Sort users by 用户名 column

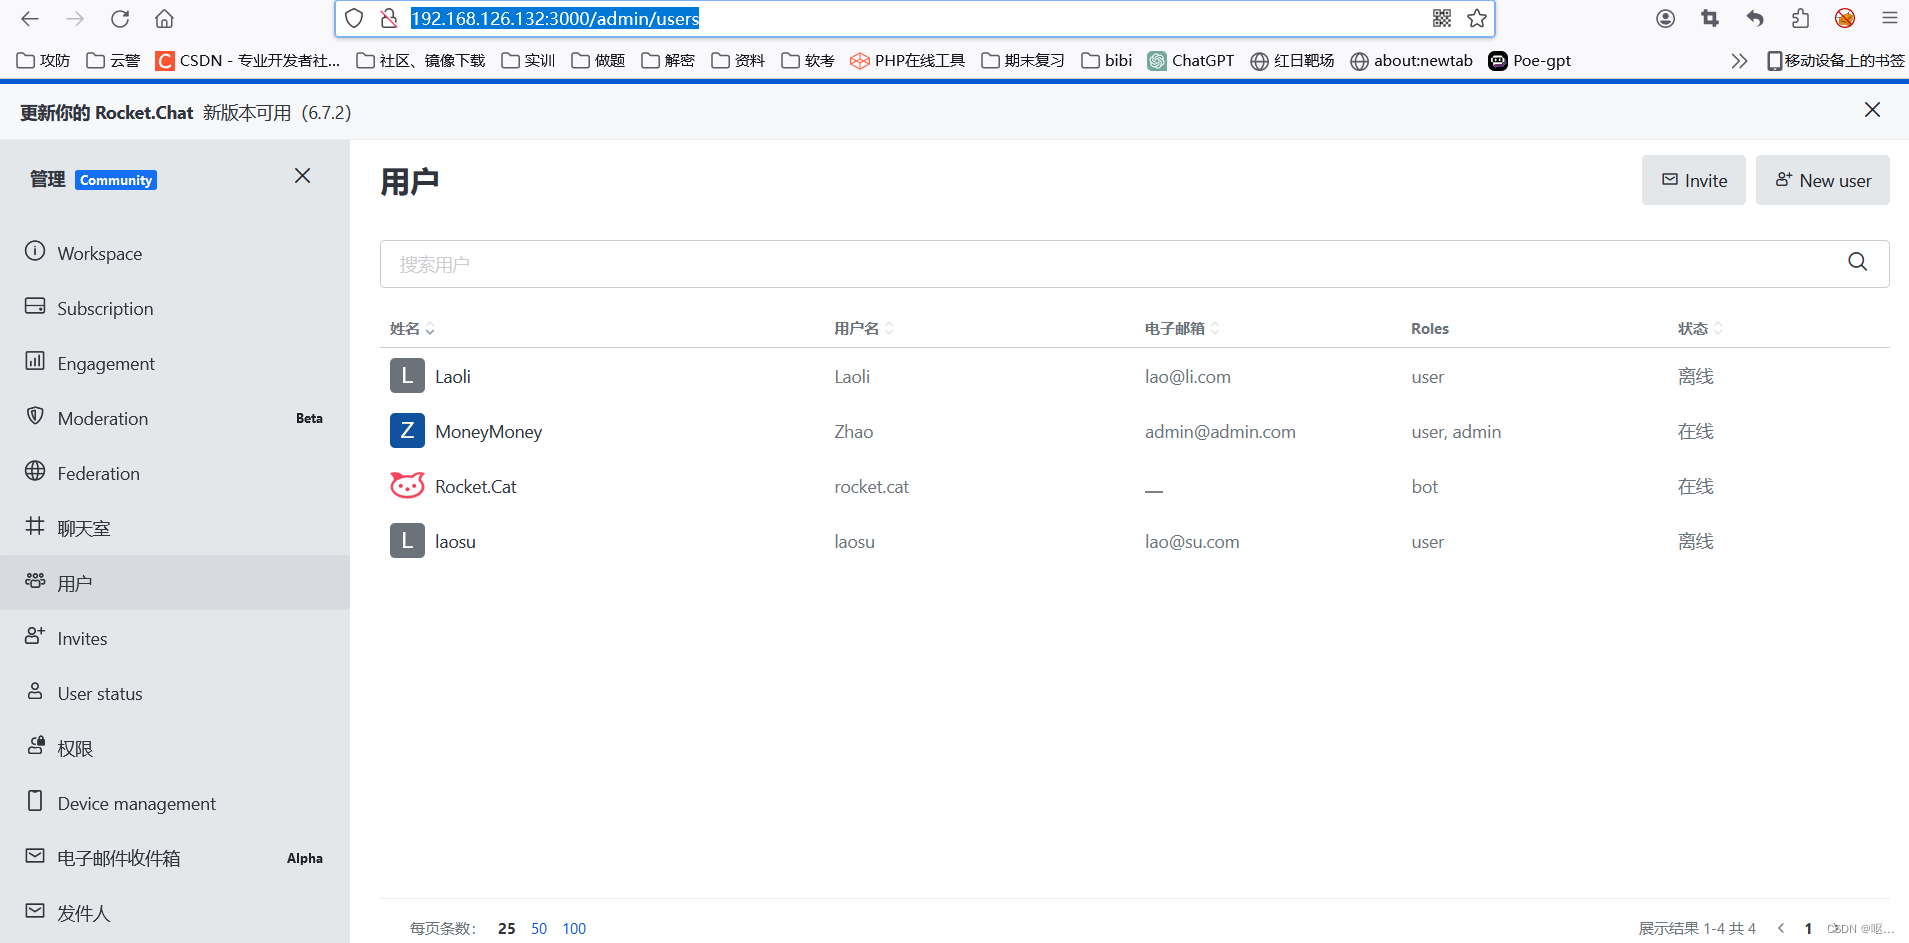click(863, 328)
